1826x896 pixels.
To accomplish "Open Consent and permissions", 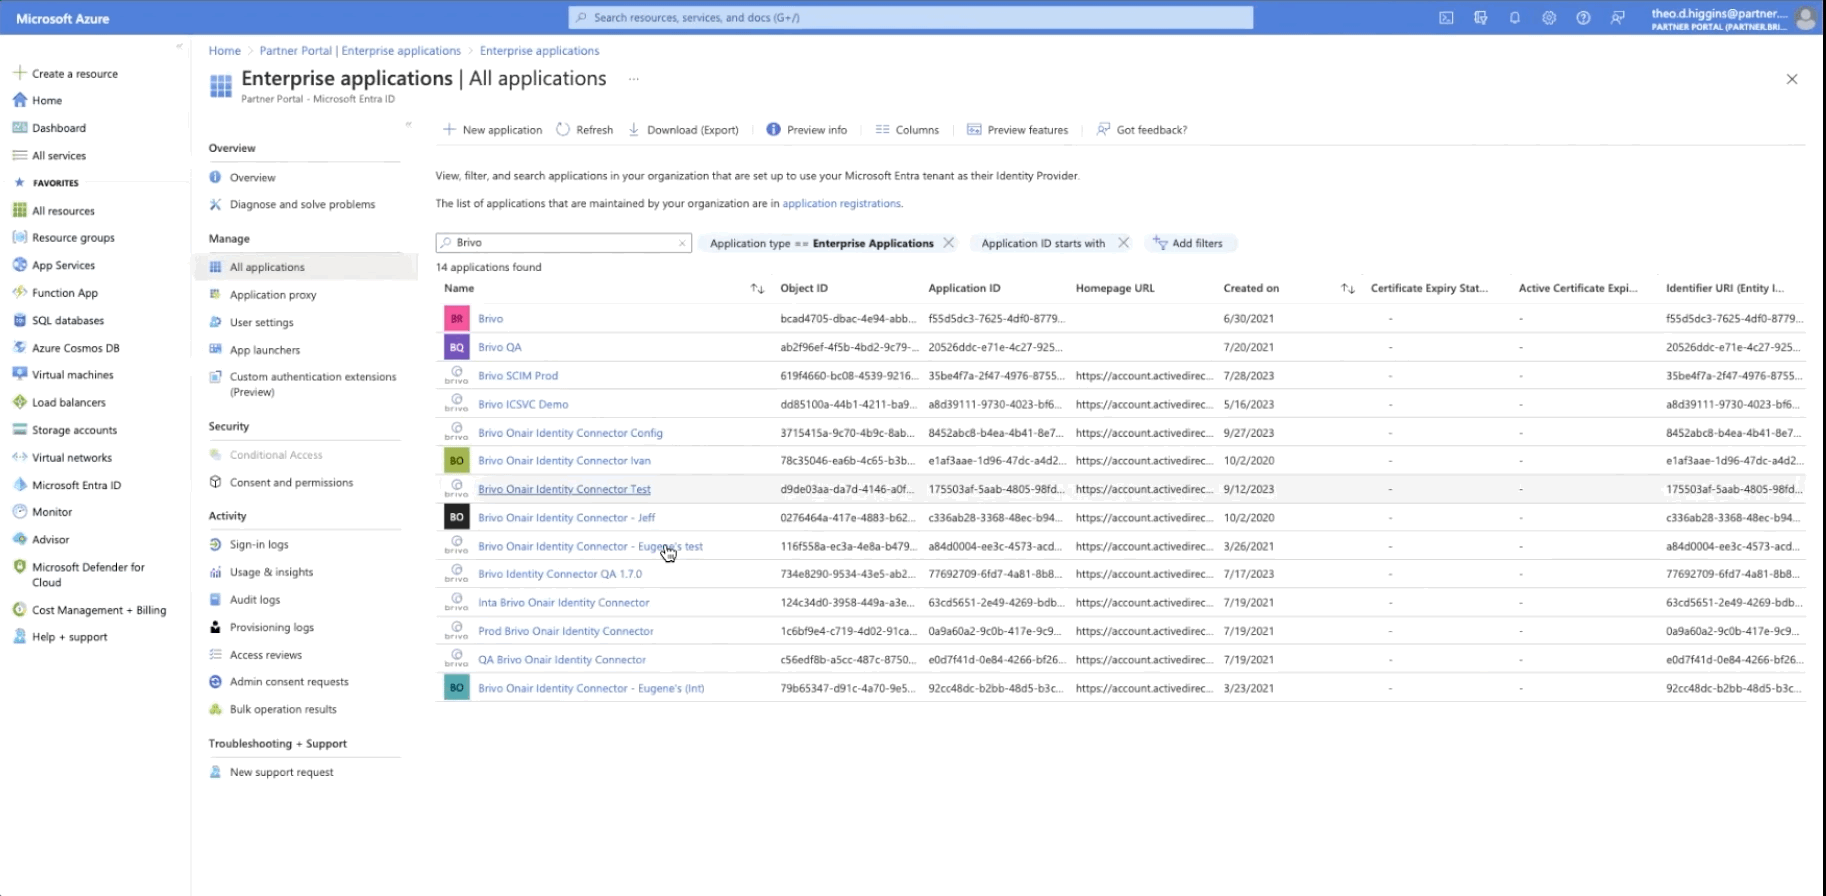I will tap(291, 482).
